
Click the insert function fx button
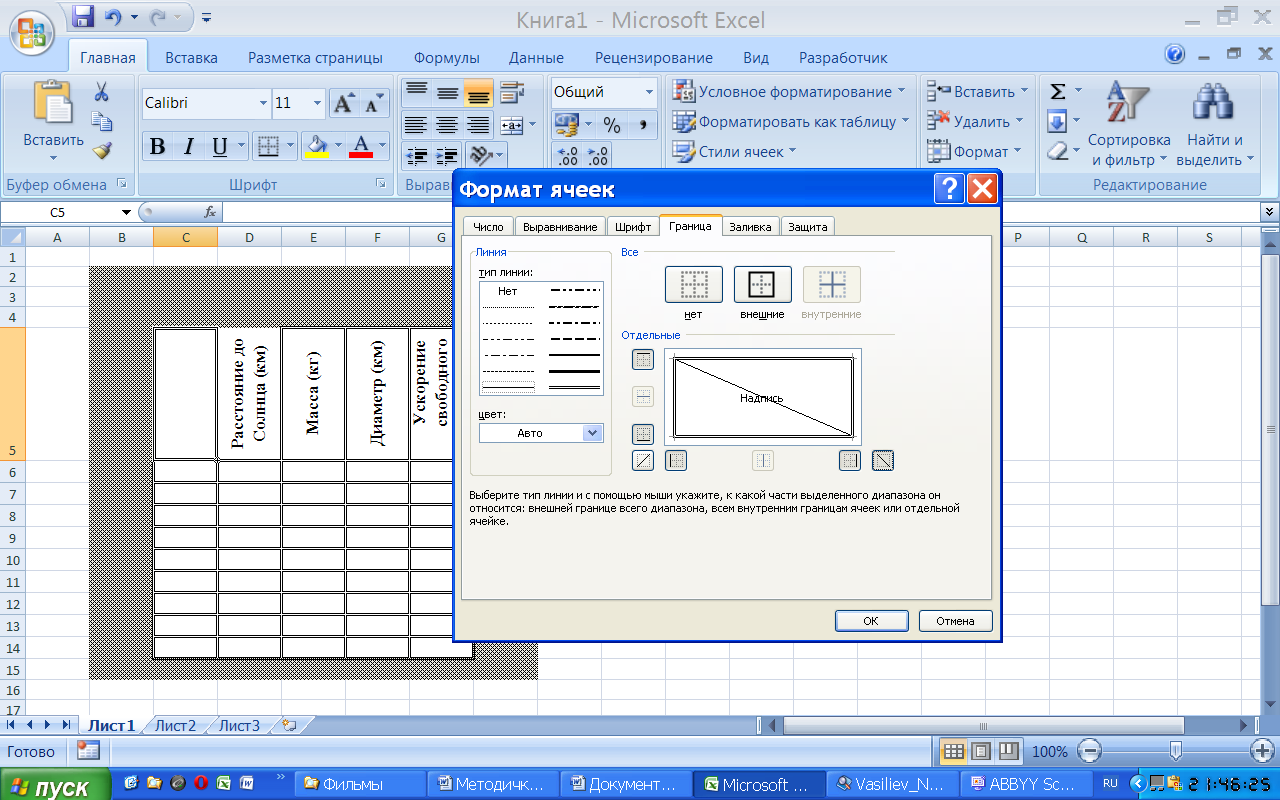(210, 212)
